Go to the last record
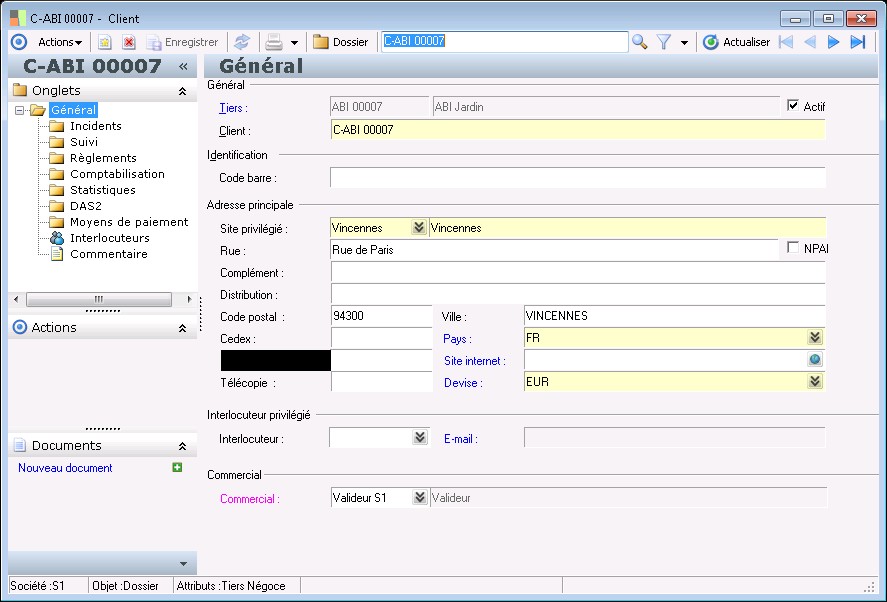The width and height of the screenshot is (887, 602). pos(857,42)
